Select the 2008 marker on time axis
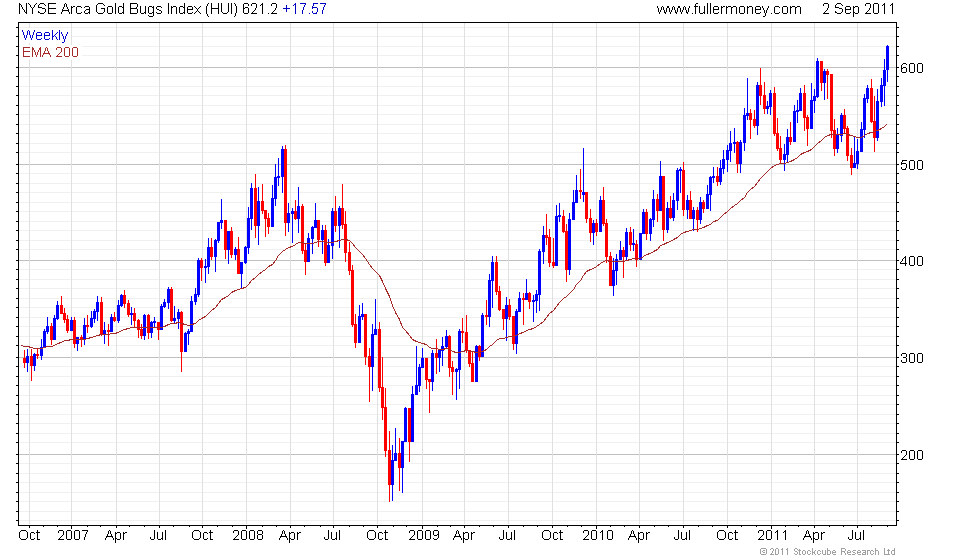Viewport: 980px width, 560px height. (248, 536)
